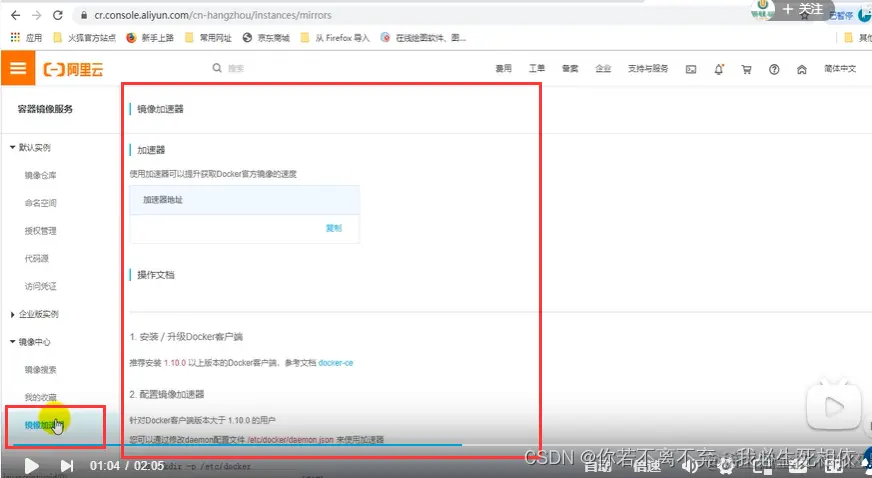Viewport: 872px width, 478px height.
Task: Open the 在线绘图软件 bookmark
Action: (423, 37)
